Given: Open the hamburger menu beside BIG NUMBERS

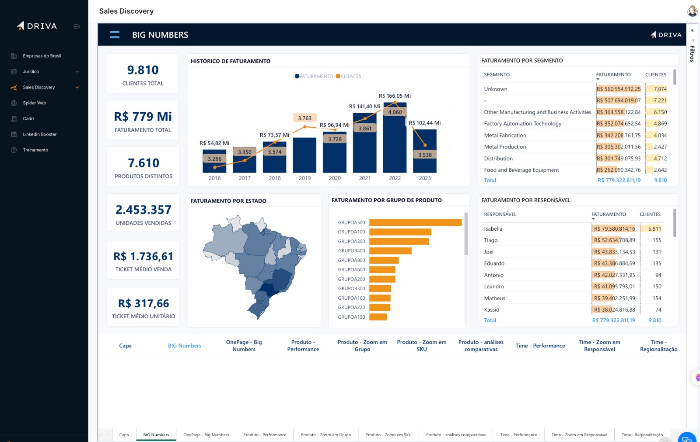Looking at the screenshot, I should (x=114, y=35).
